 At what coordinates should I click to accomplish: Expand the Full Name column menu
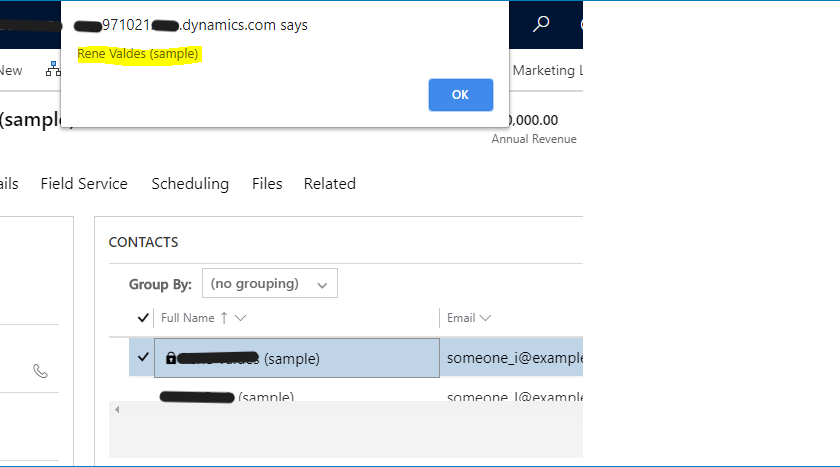(x=241, y=318)
